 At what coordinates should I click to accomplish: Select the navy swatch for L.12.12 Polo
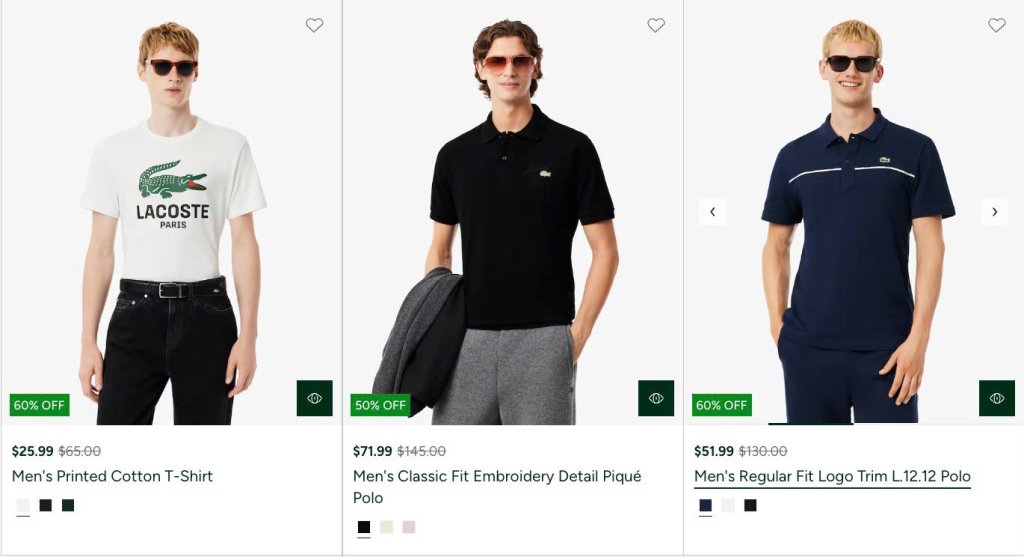point(705,505)
